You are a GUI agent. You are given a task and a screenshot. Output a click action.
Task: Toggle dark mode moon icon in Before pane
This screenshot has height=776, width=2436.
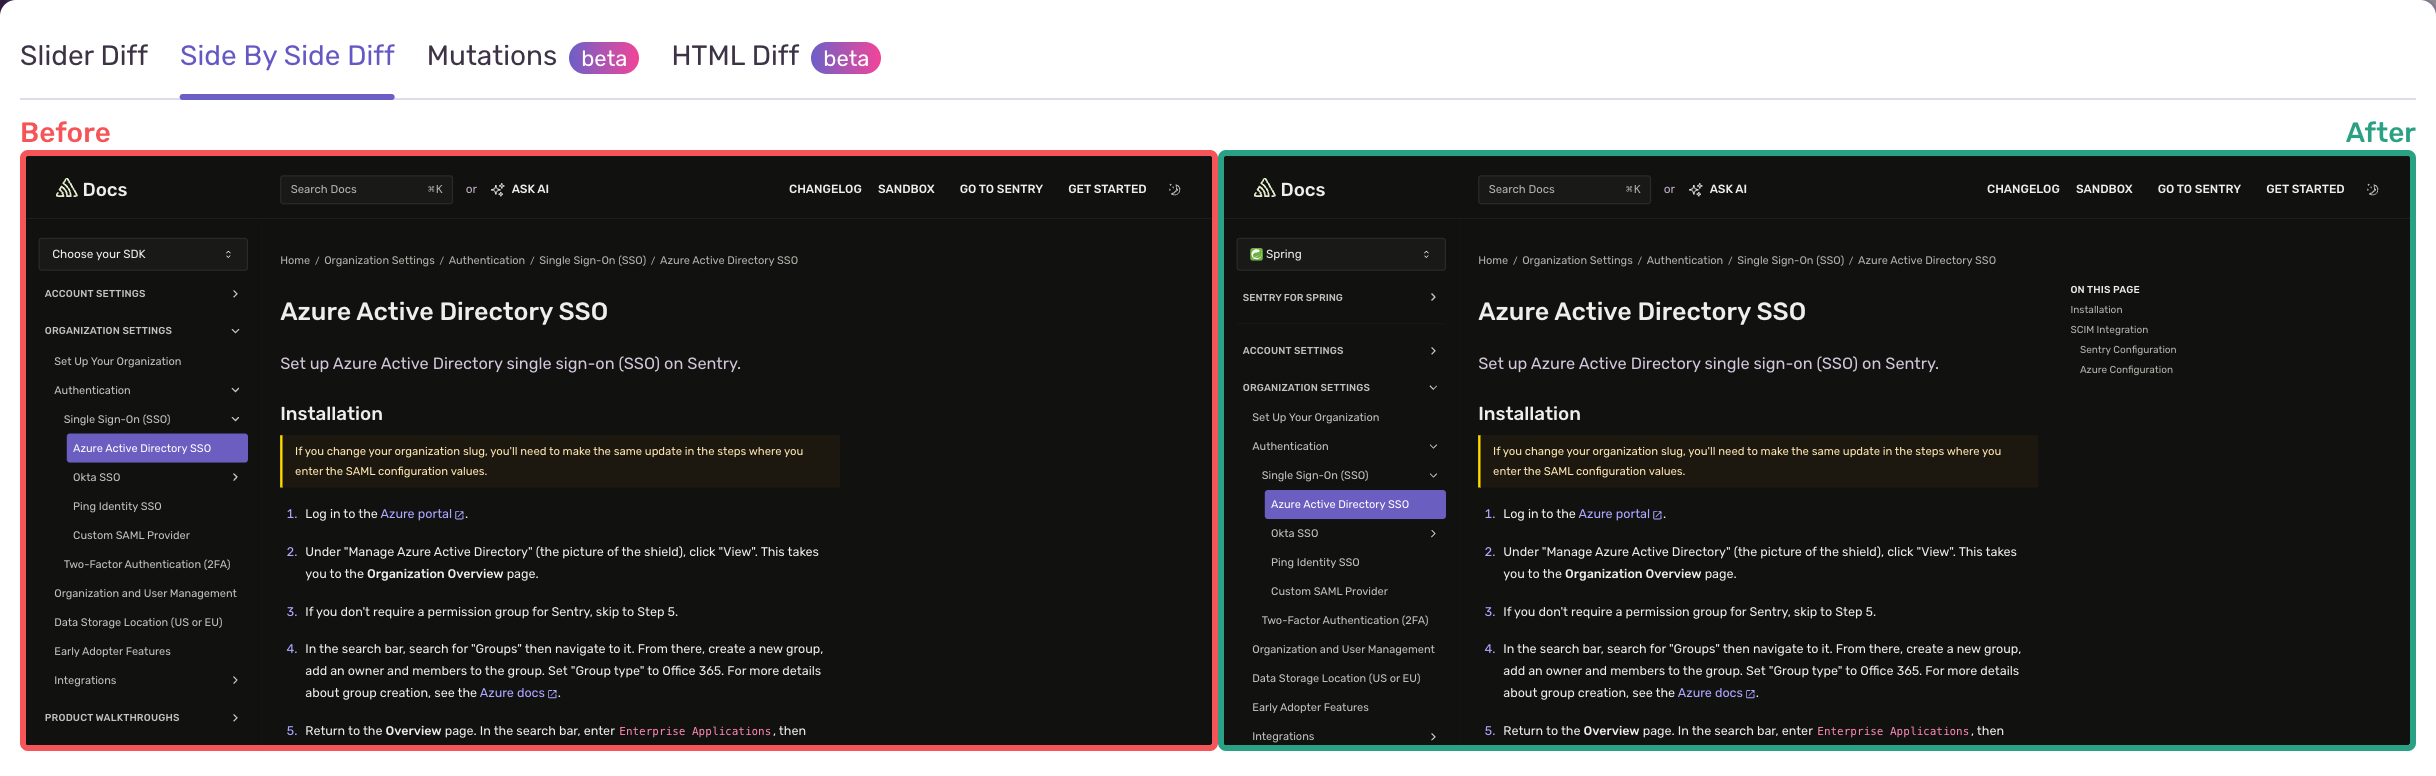pyautogui.click(x=1175, y=189)
